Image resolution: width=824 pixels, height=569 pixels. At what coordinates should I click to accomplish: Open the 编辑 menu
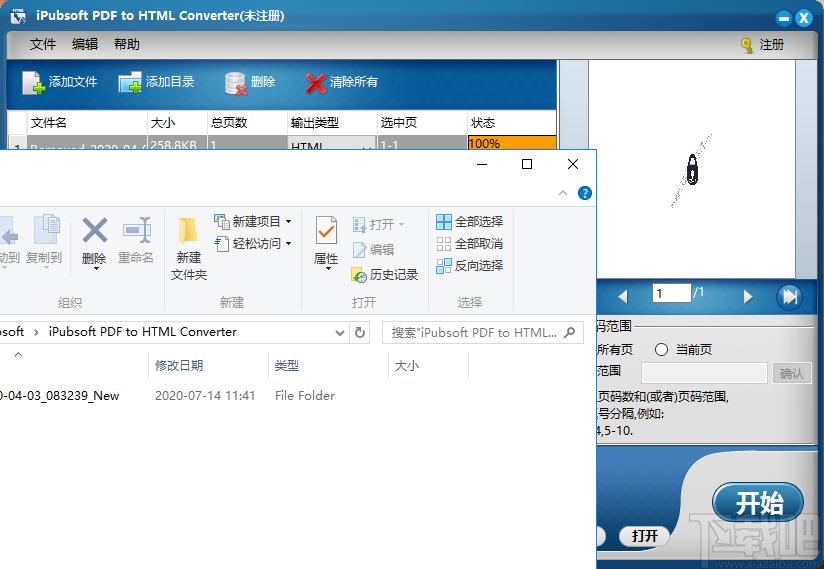click(85, 44)
